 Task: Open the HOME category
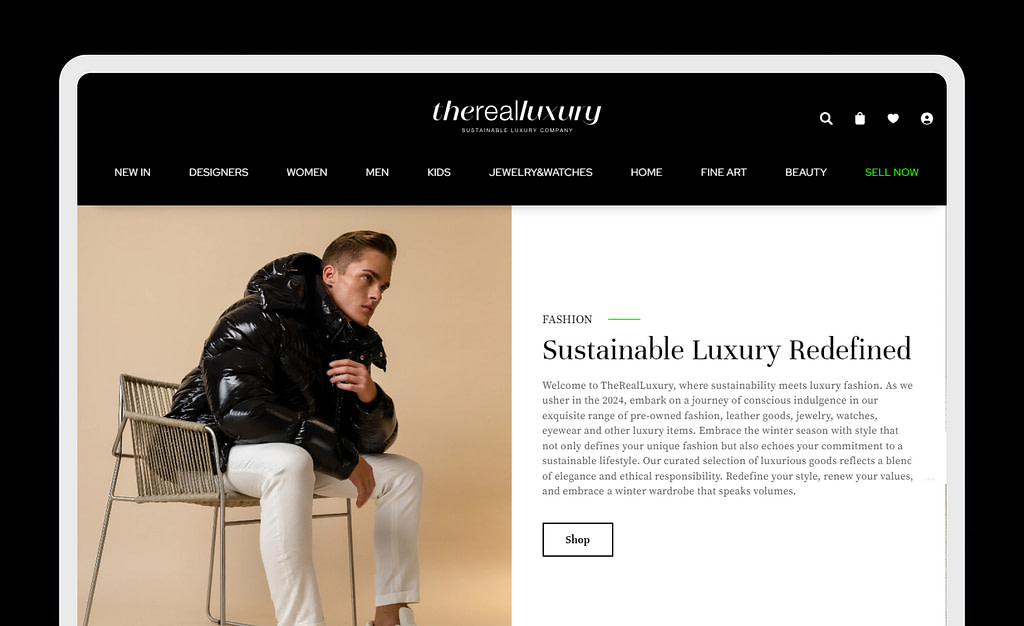647,172
